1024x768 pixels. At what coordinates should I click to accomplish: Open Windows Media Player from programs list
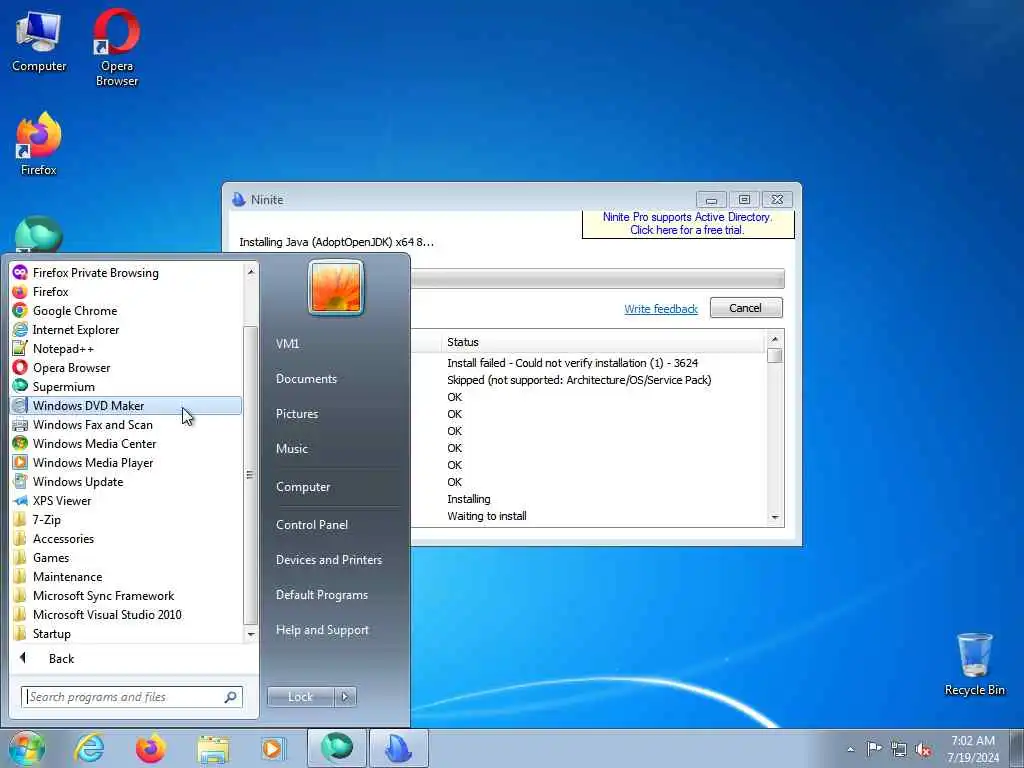click(126, 462)
